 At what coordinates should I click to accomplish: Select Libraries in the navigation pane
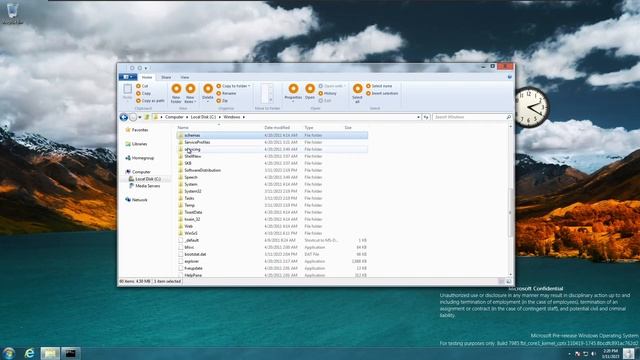tap(139, 144)
